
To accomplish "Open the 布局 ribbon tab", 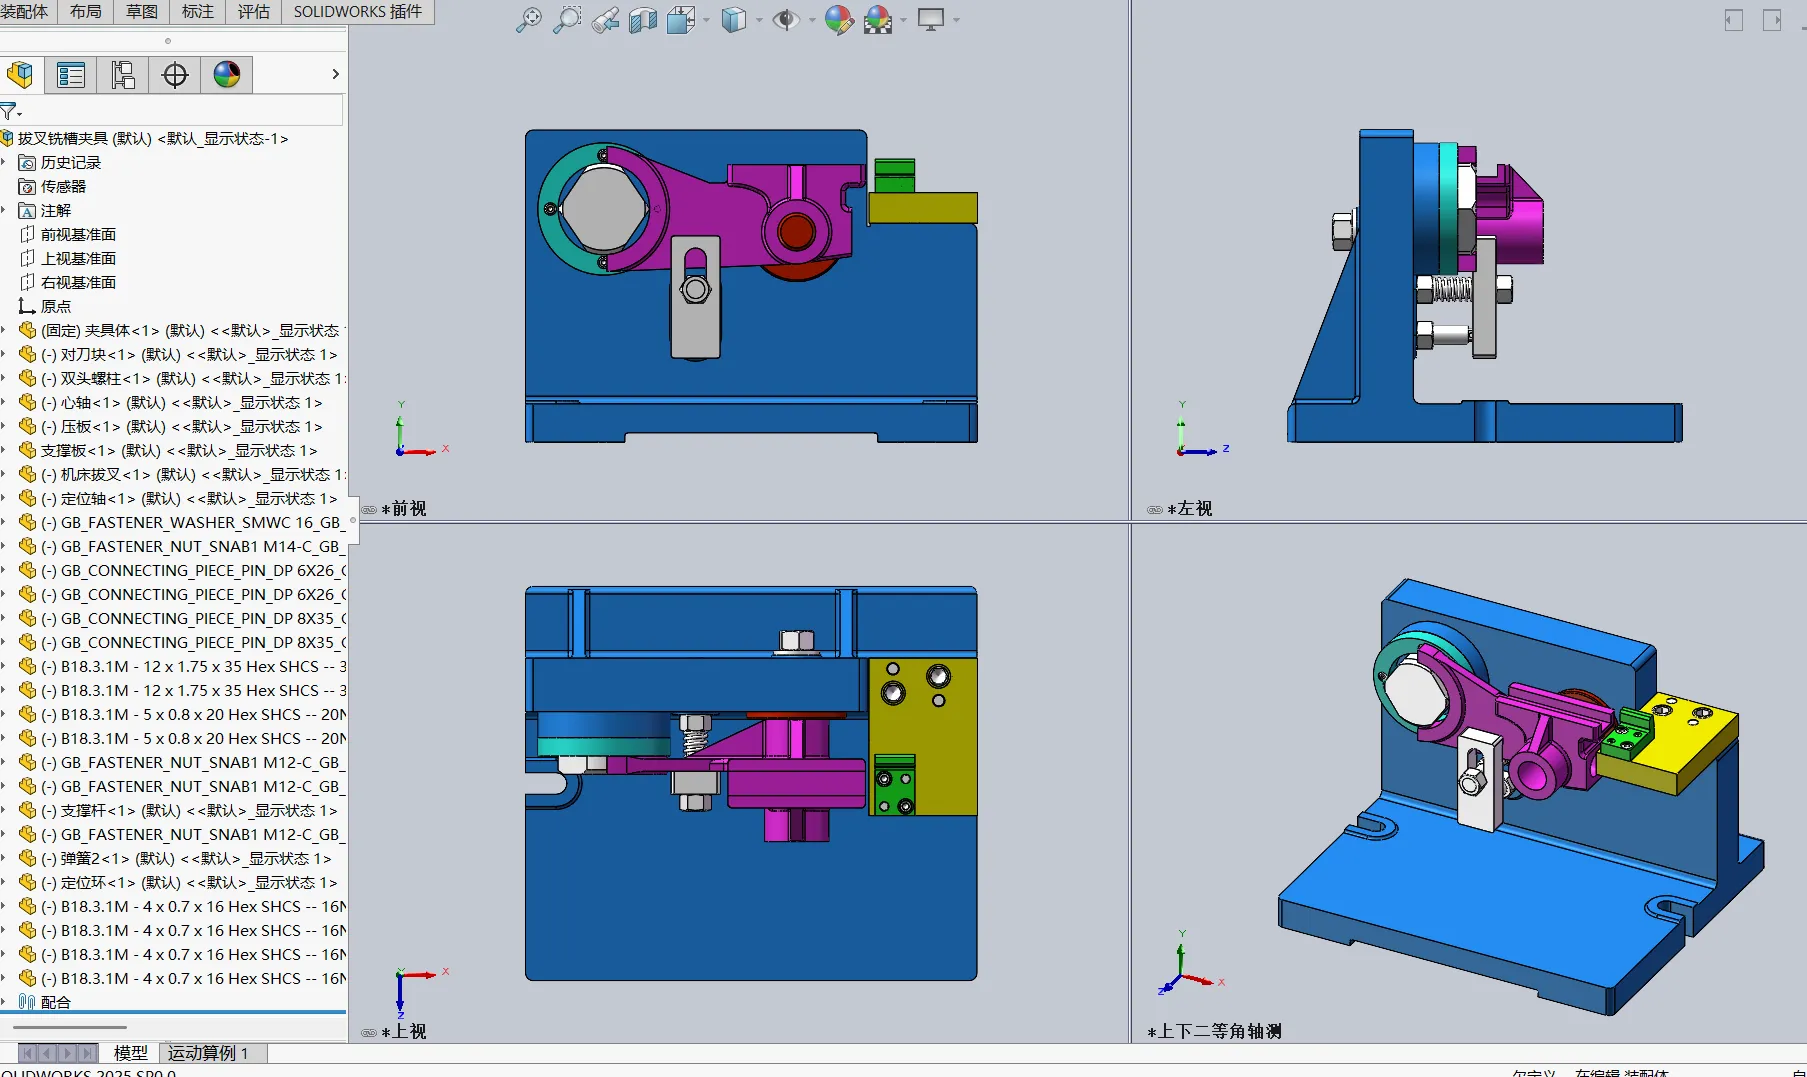I will tap(86, 11).
